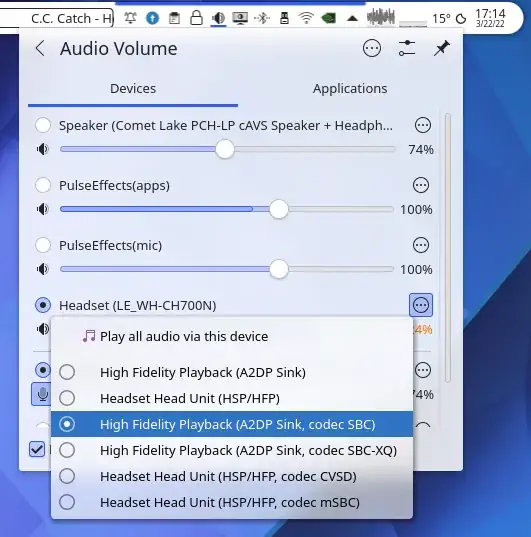531x537 pixels.
Task: Open options menu for Speaker Comet Lake device
Action: 422,125
